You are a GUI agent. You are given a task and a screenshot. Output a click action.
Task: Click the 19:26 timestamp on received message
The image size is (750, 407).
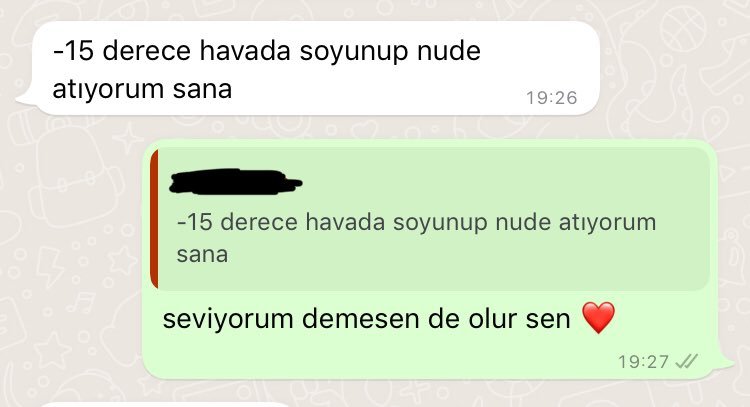click(x=551, y=98)
